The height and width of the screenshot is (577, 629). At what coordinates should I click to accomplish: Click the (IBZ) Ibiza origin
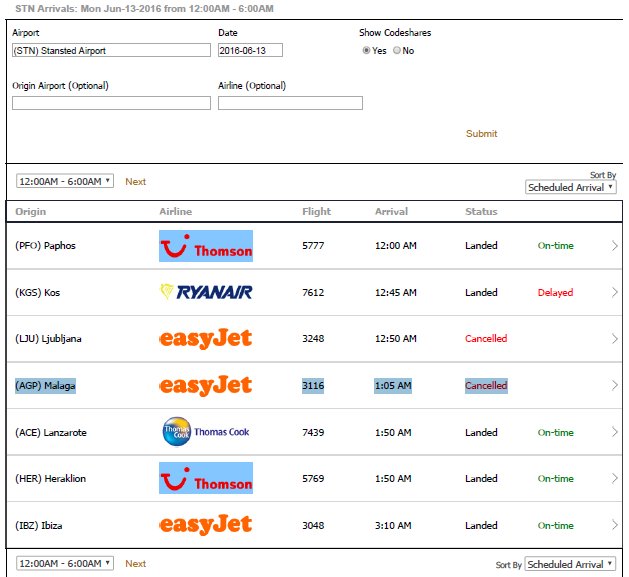pyautogui.click(x=39, y=525)
